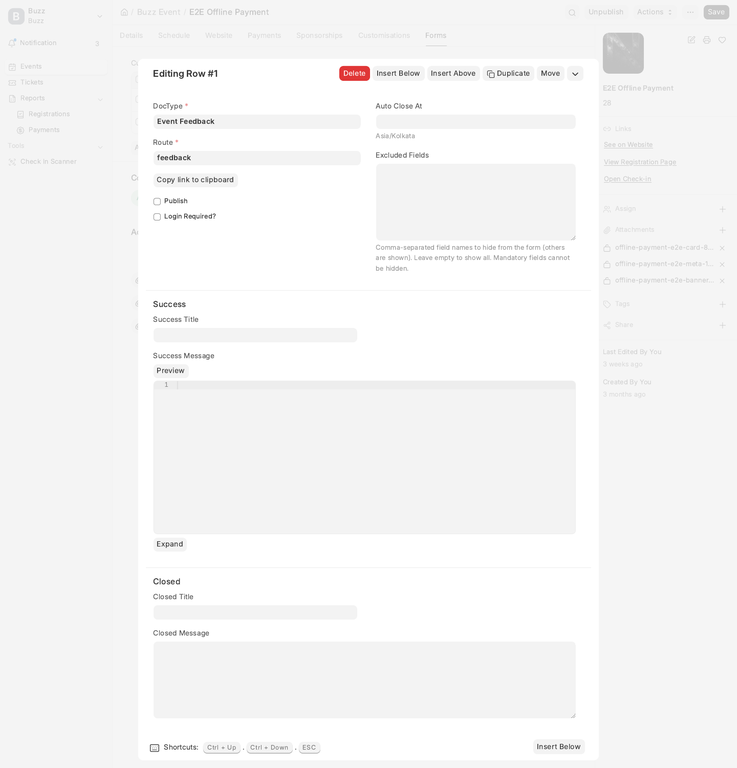
Task: Remove offline-payment-e2e-banner attachment
Action: (722, 281)
